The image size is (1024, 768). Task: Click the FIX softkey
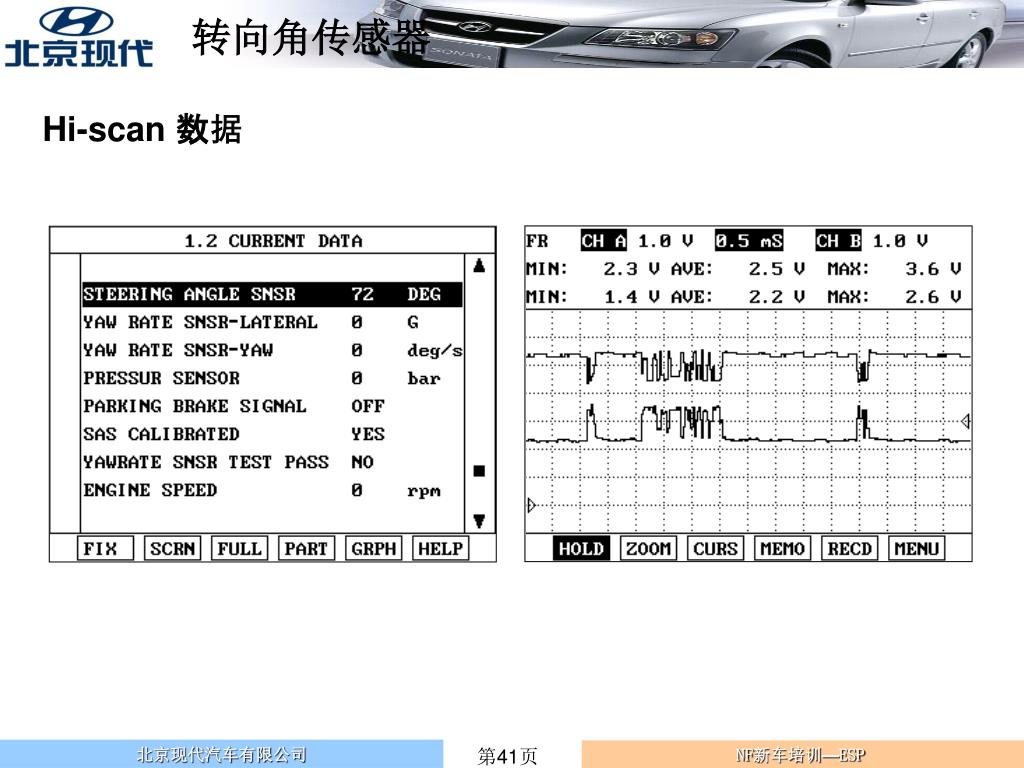(x=105, y=549)
